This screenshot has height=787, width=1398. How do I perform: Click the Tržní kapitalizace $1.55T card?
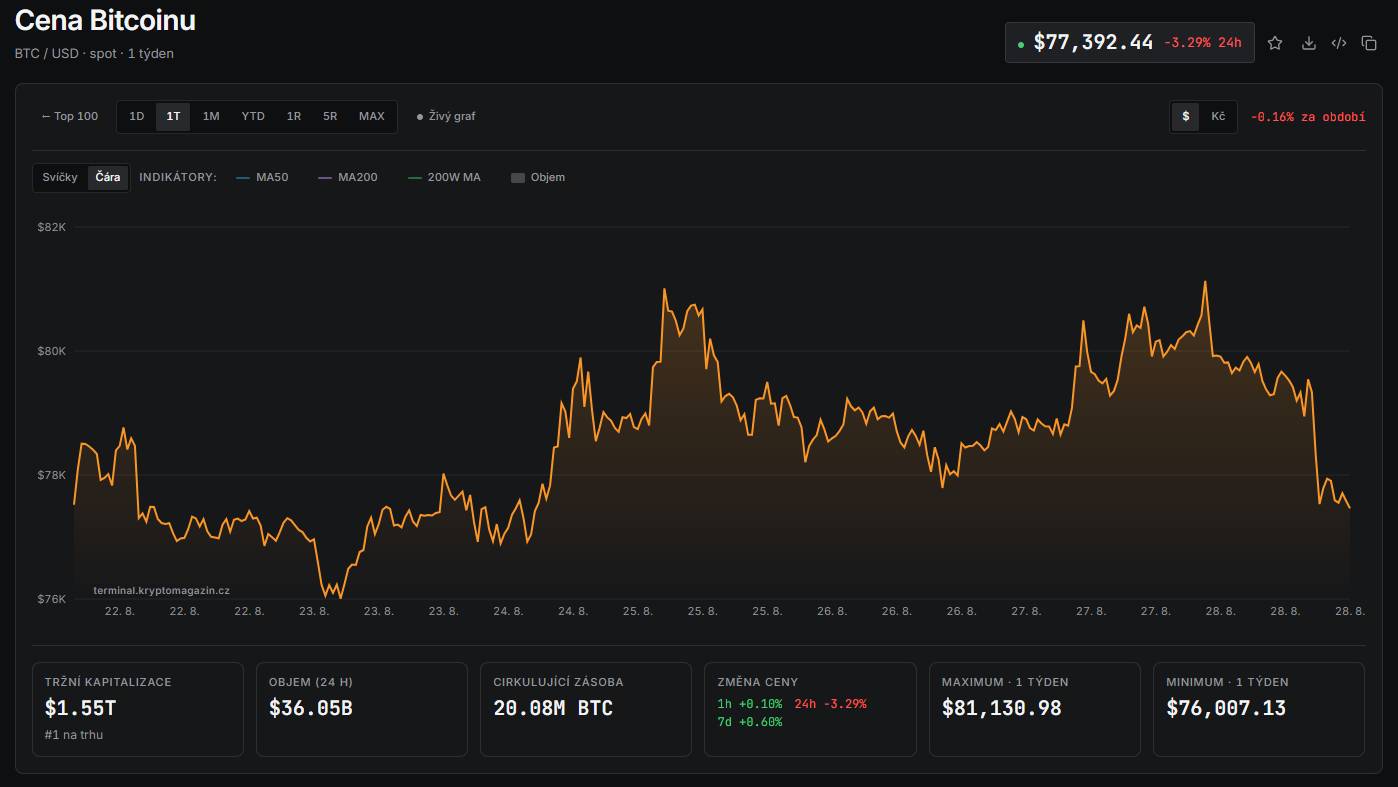pyautogui.click(x=138, y=709)
